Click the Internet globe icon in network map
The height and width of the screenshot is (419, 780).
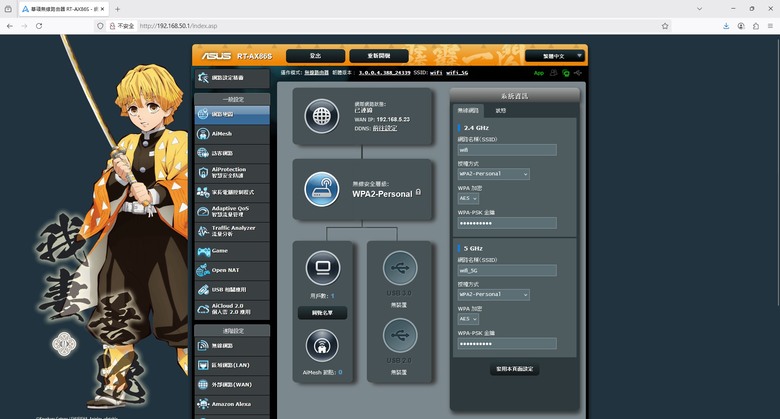(x=322, y=116)
